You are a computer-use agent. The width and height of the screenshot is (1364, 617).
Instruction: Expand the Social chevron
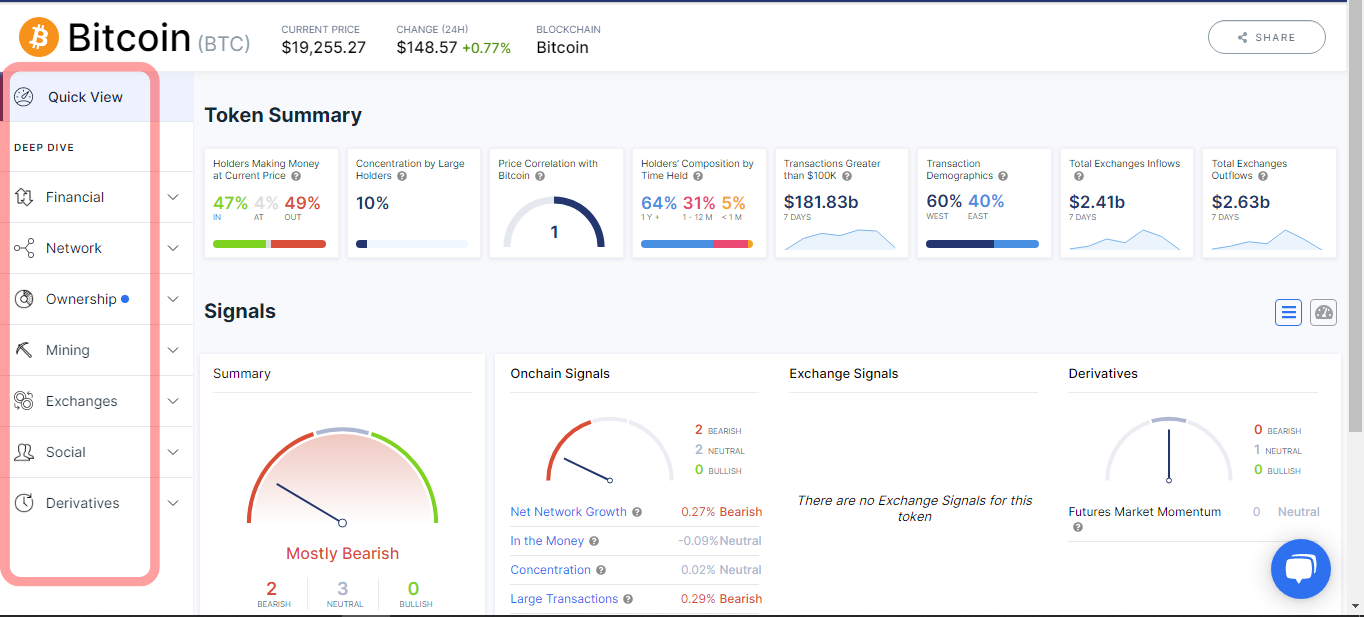pos(173,452)
